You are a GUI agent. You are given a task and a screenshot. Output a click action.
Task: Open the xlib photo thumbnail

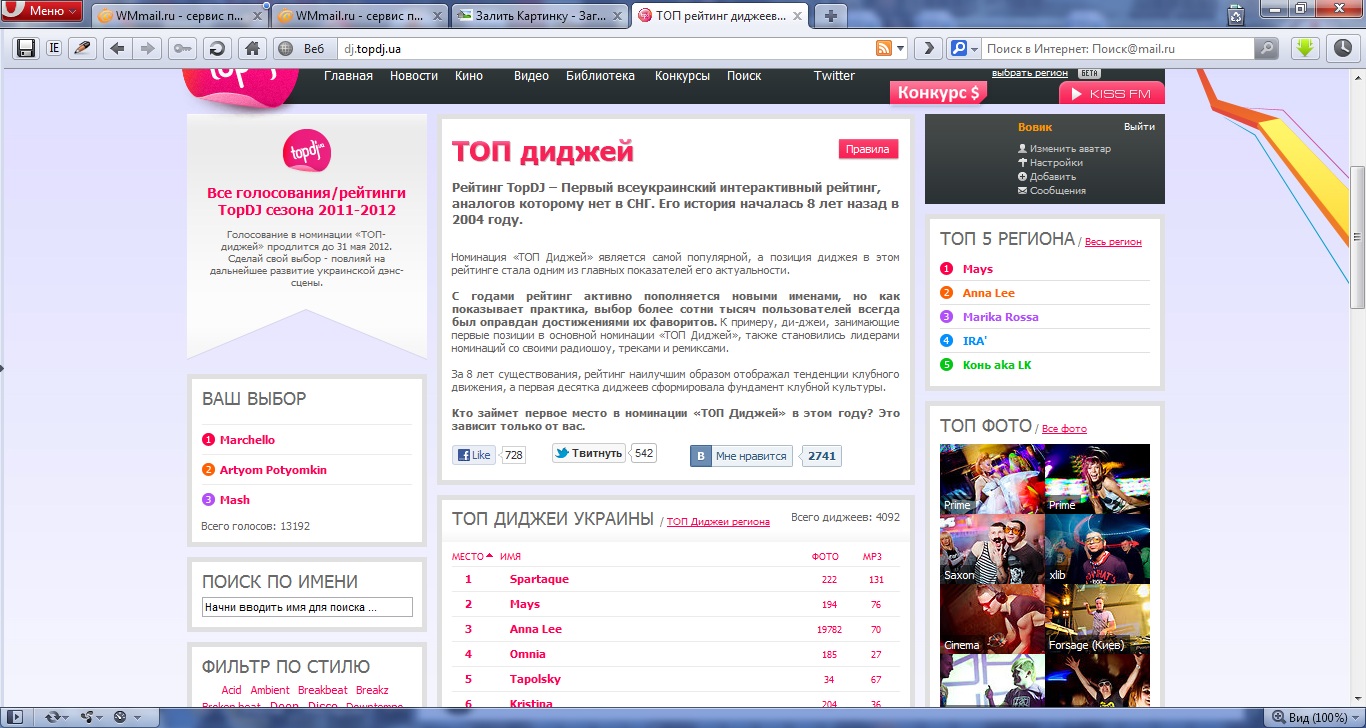1097,549
